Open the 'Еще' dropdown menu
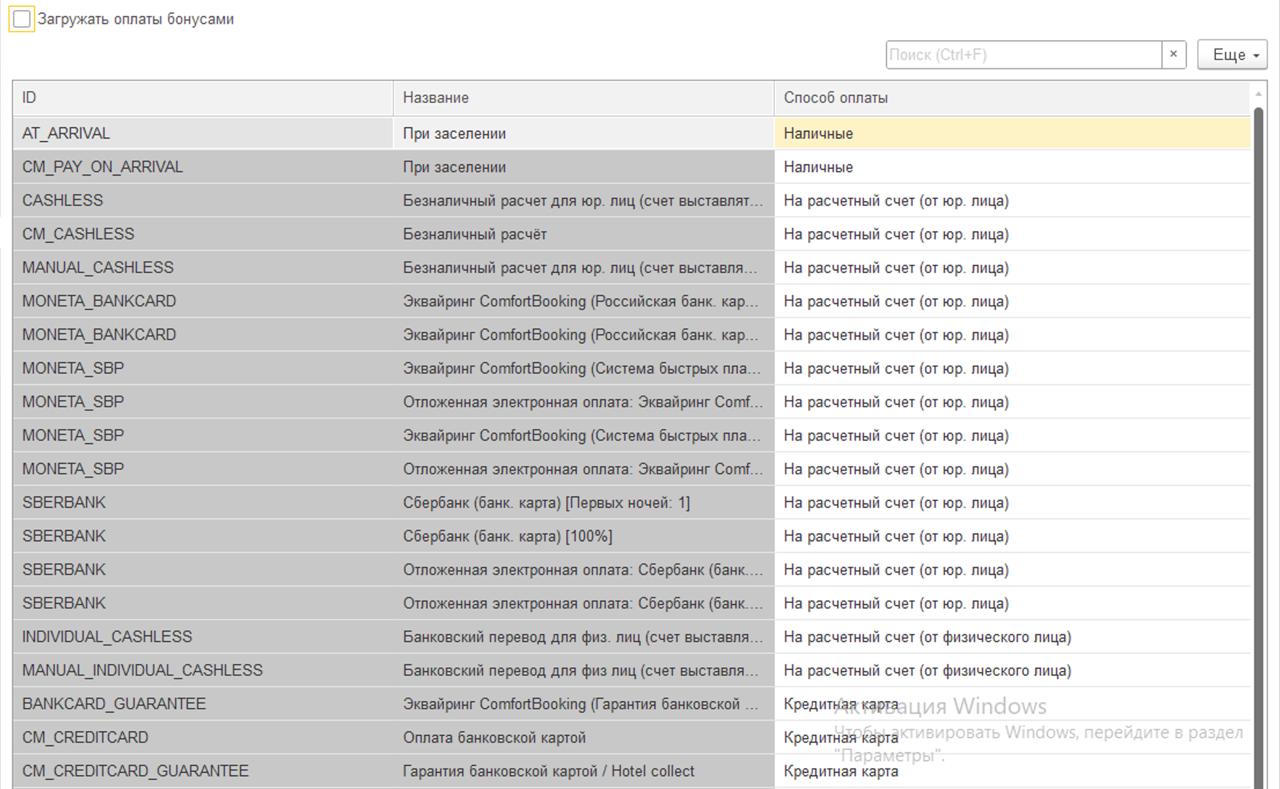Screen dimensions: 1280x789 tap(1232, 55)
